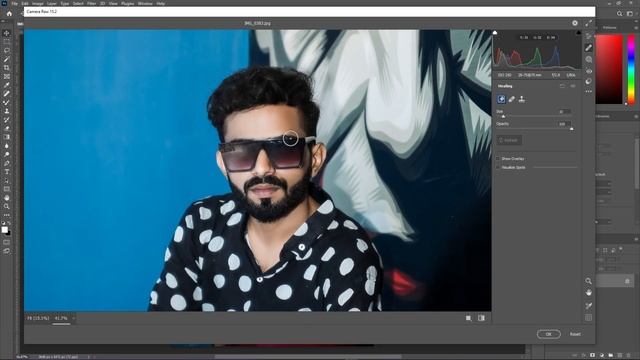Open the Image menu
This screenshot has height=360, width=640.
[x=38, y=3]
